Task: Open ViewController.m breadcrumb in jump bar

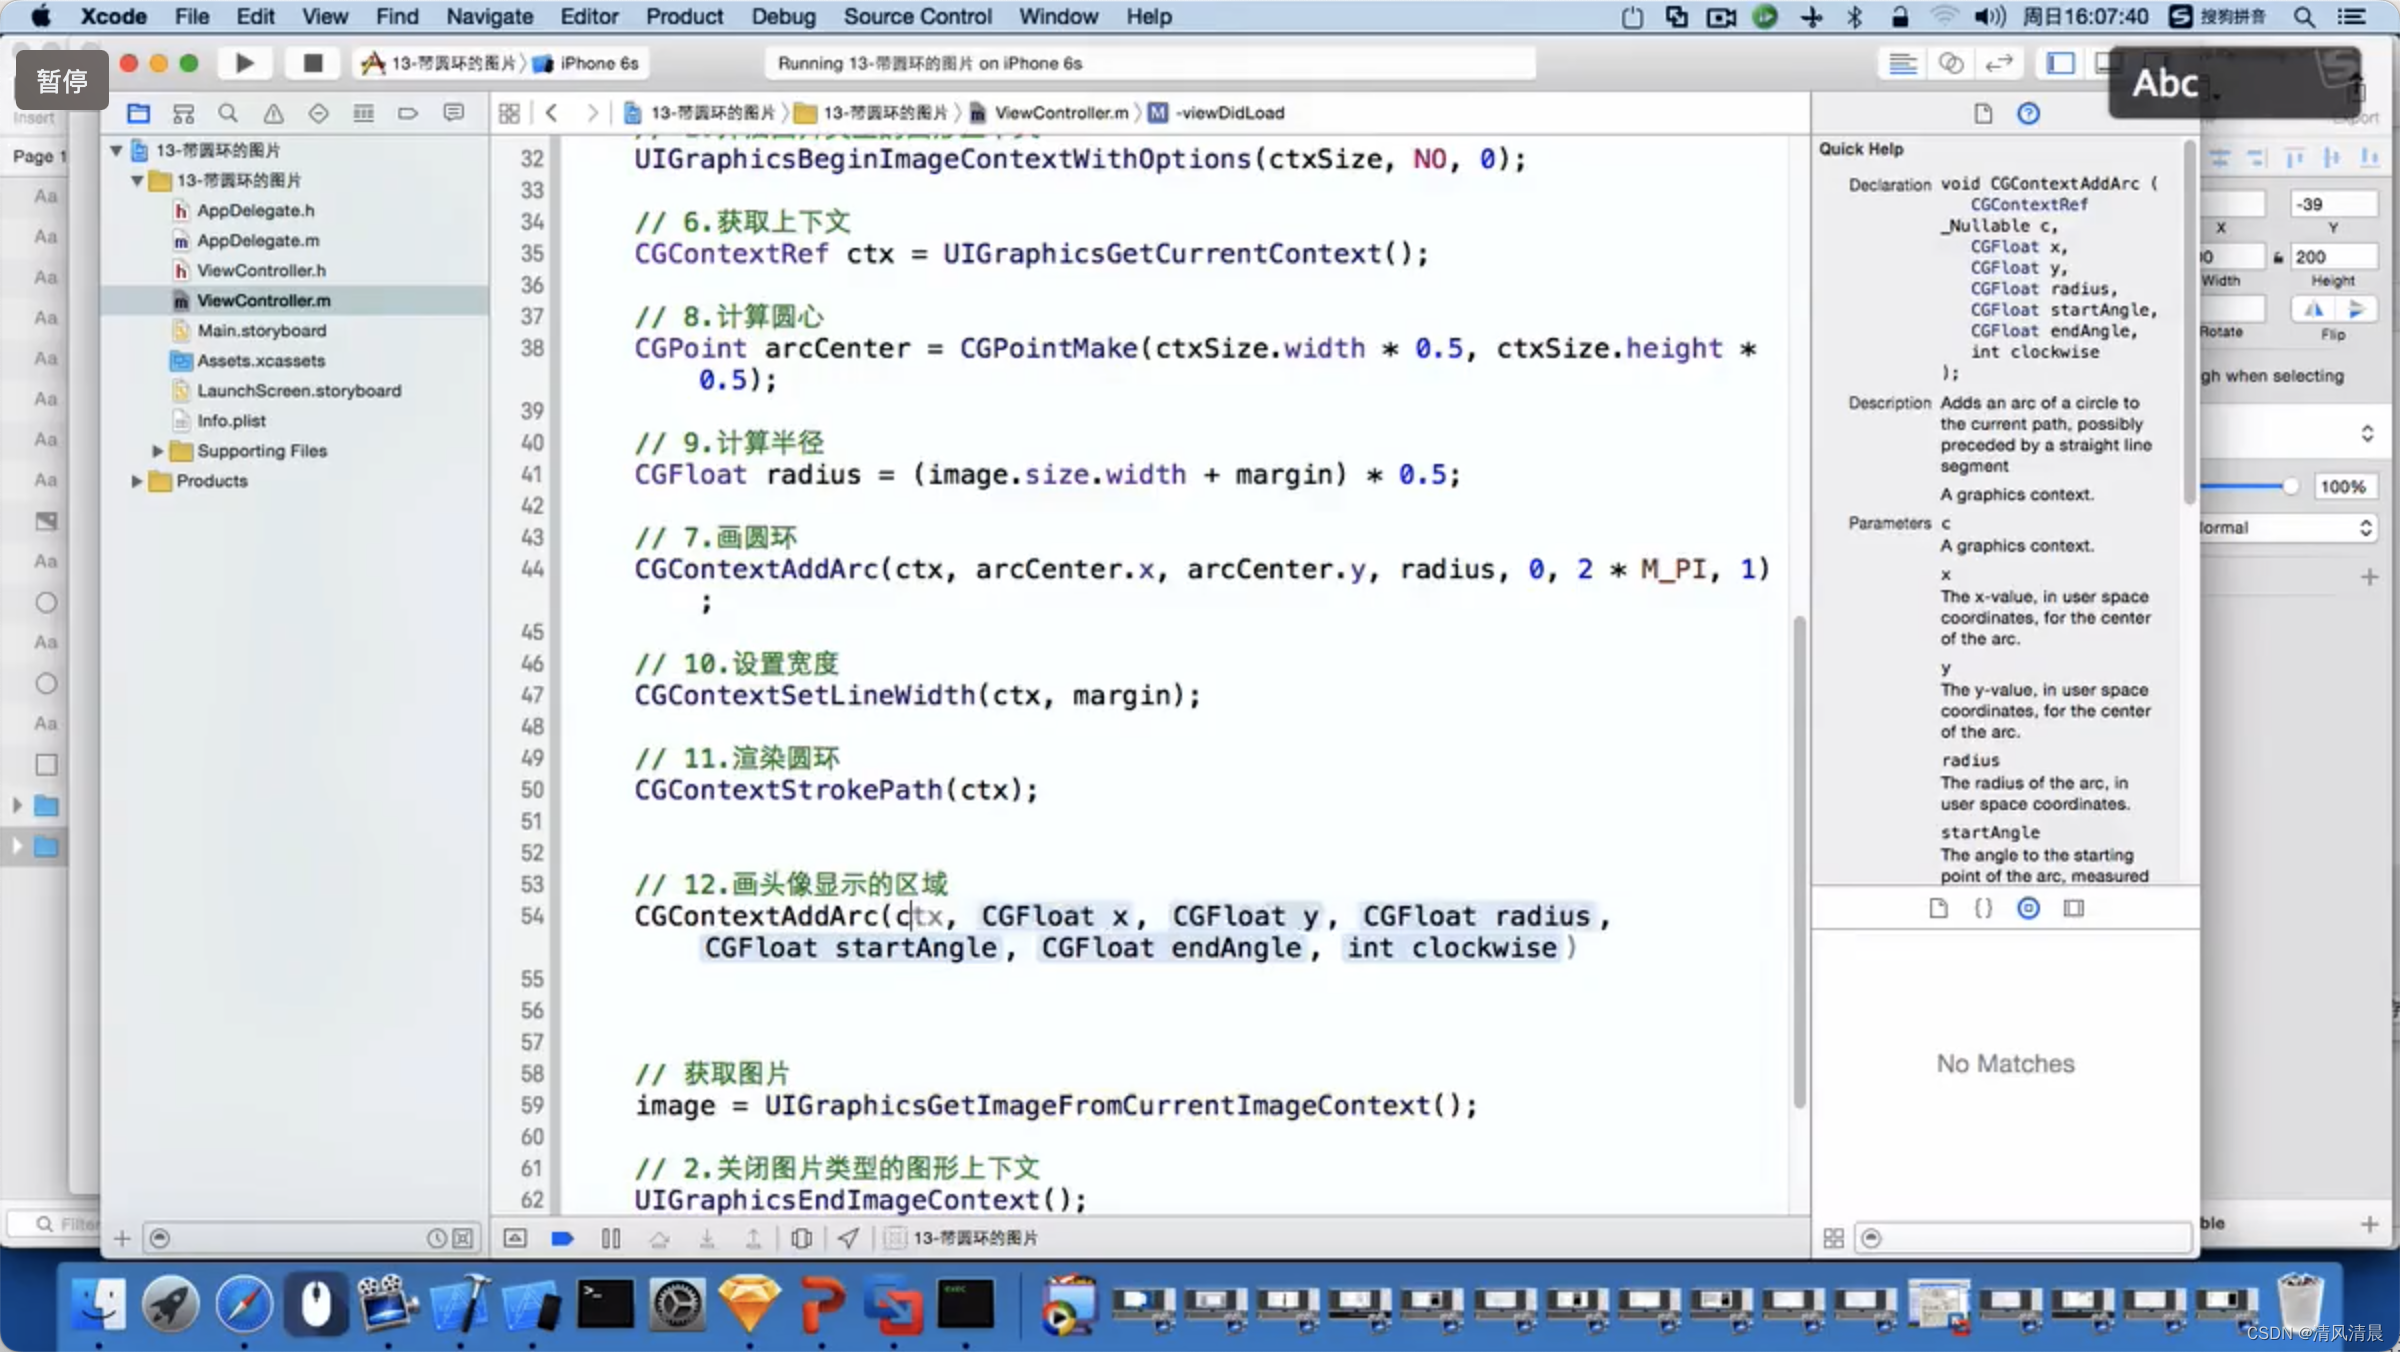Action: coord(1049,113)
